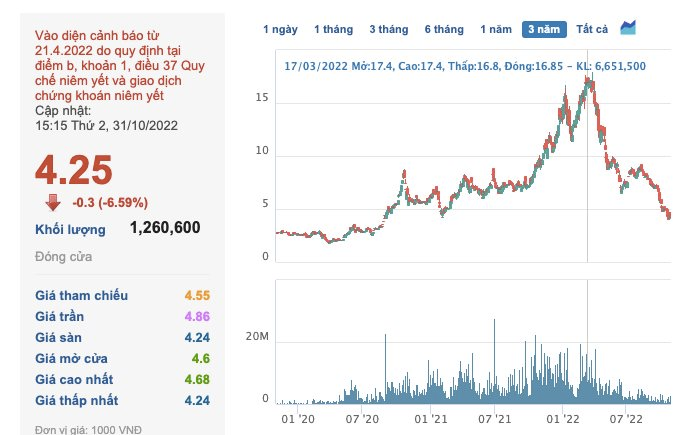Click the red down arrow price indicator
This screenshot has height=435, width=687.
[x=52, y=202]
